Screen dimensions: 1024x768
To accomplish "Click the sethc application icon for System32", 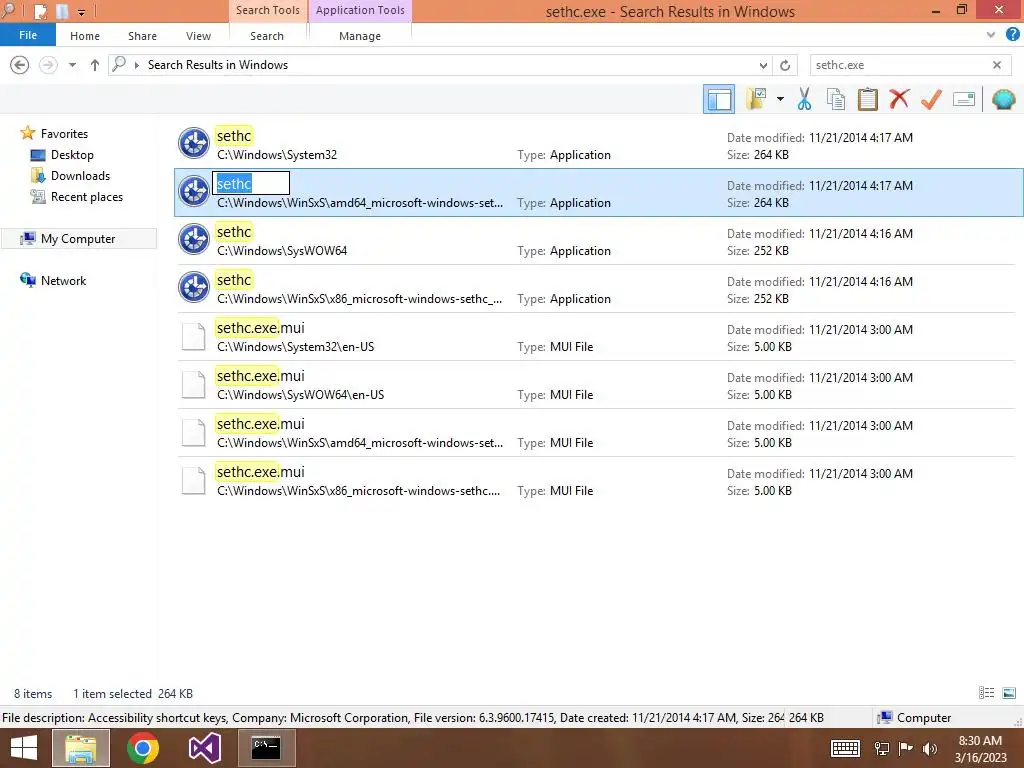I will [x=194, y=143].
